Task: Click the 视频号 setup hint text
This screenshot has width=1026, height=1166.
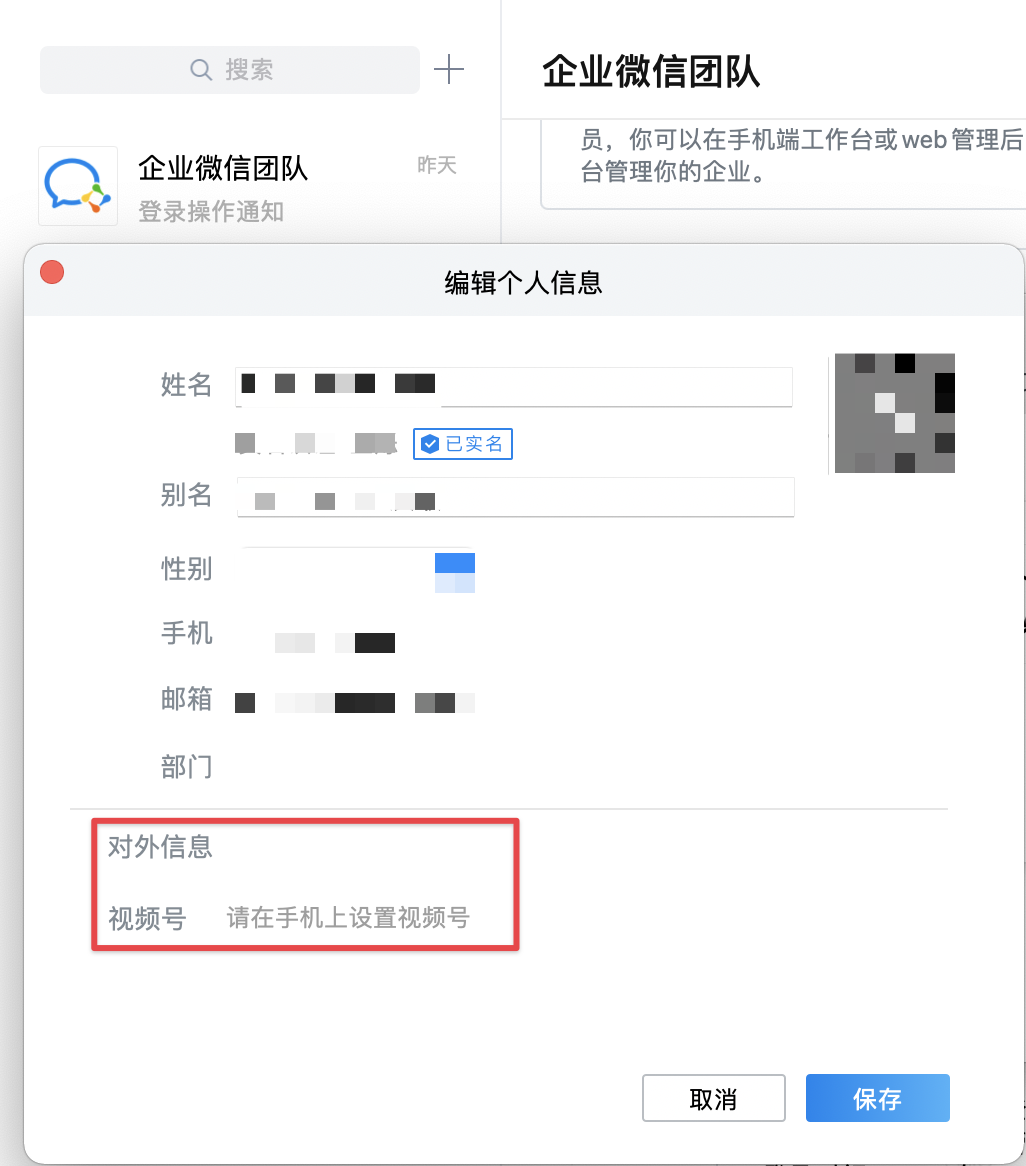Action: 348,918
